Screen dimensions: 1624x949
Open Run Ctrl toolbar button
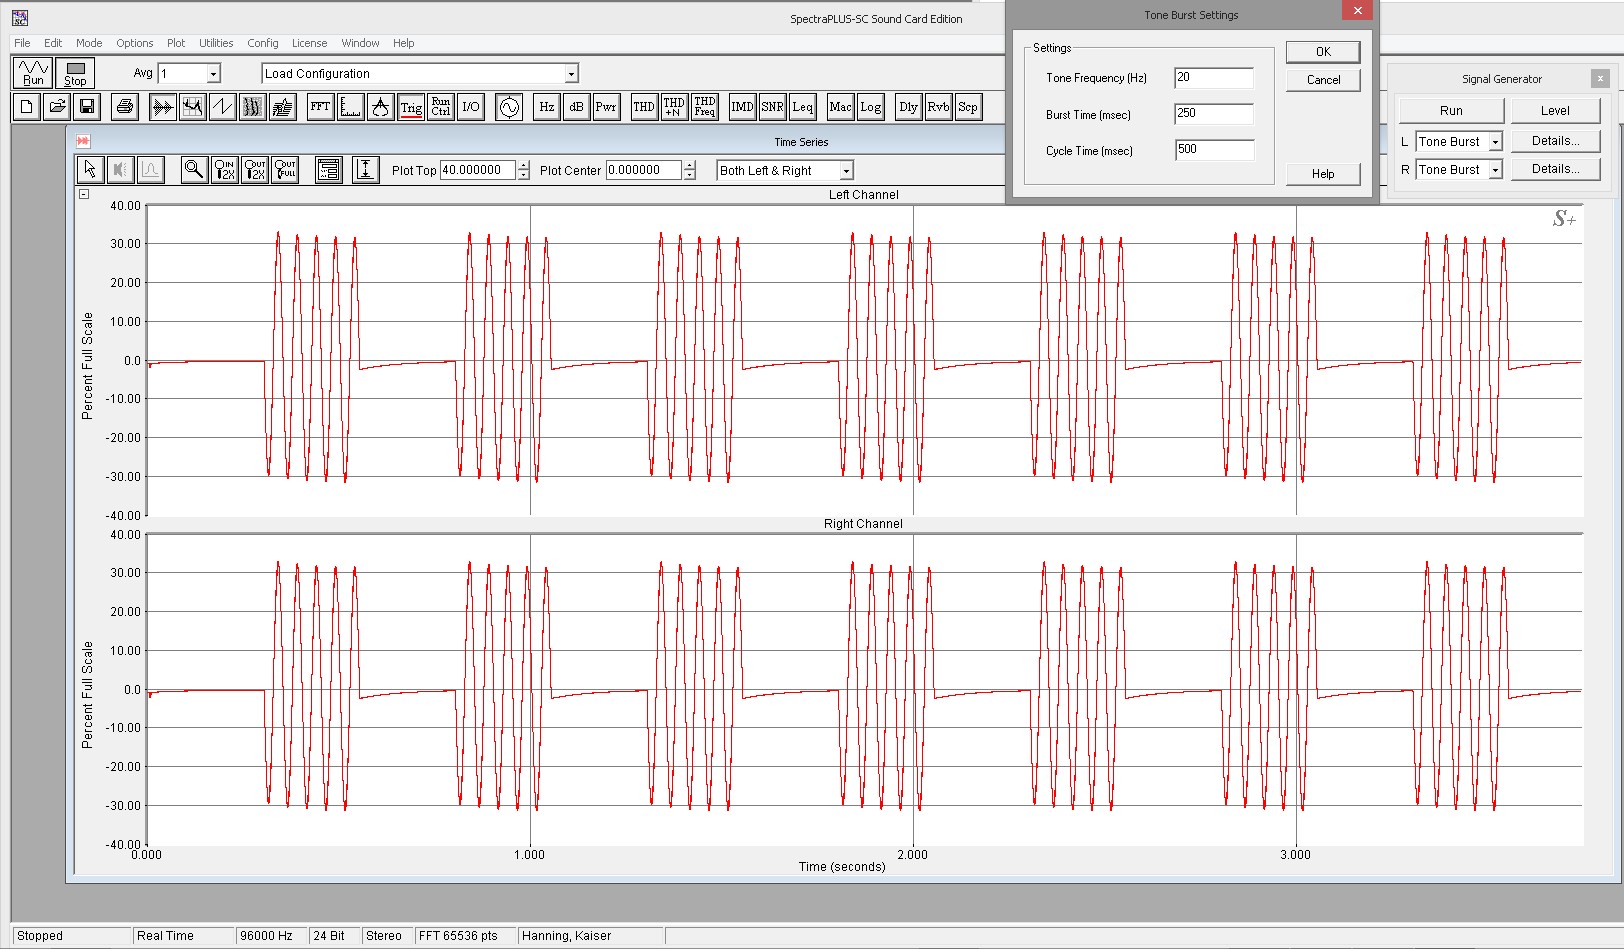tap(441, 107)
